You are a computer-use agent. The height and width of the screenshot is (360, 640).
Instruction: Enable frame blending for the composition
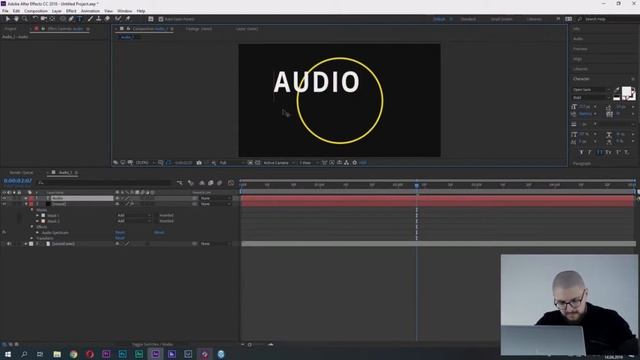coord(211,183)
